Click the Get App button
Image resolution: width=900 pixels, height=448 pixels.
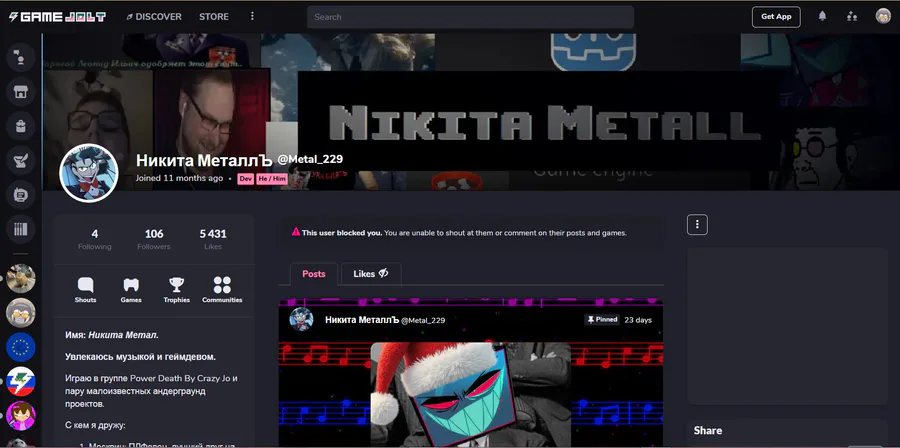[776, 17]
